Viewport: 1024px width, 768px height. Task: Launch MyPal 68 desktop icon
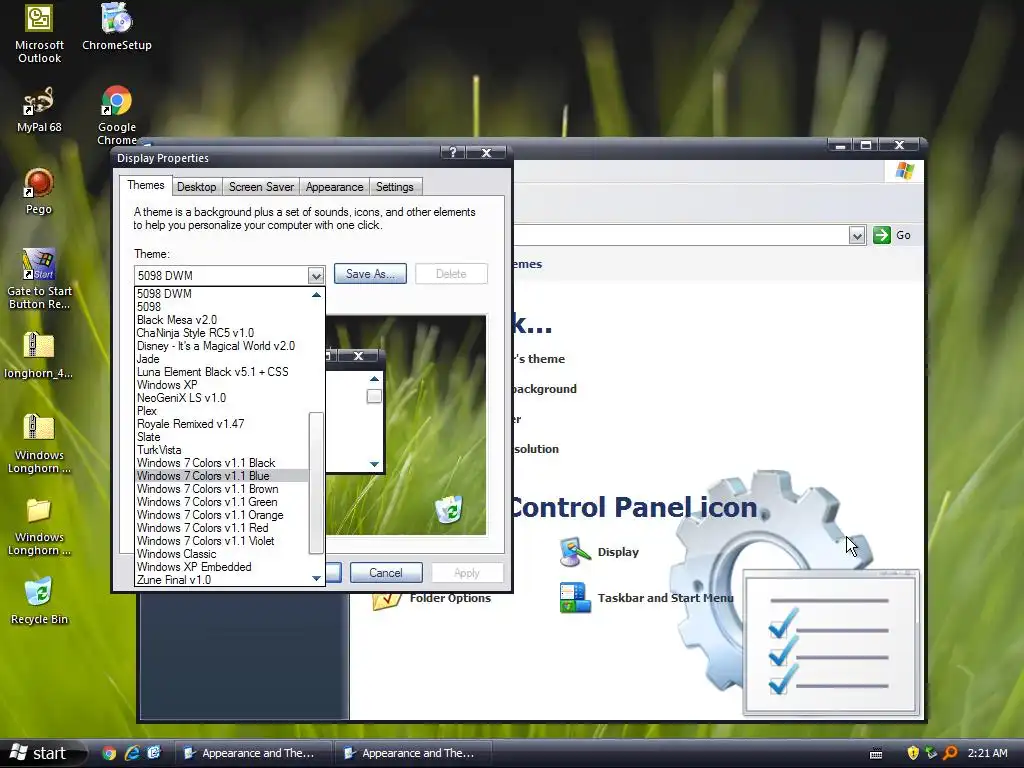(39, 110)
